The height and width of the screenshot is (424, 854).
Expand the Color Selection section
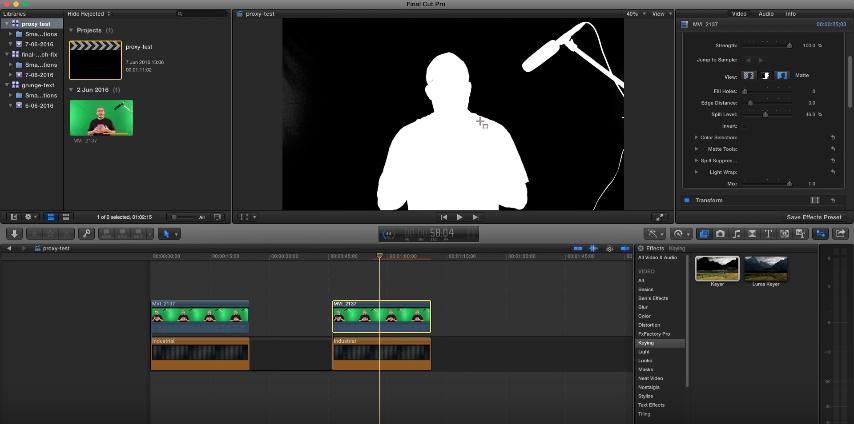[696, 138]
